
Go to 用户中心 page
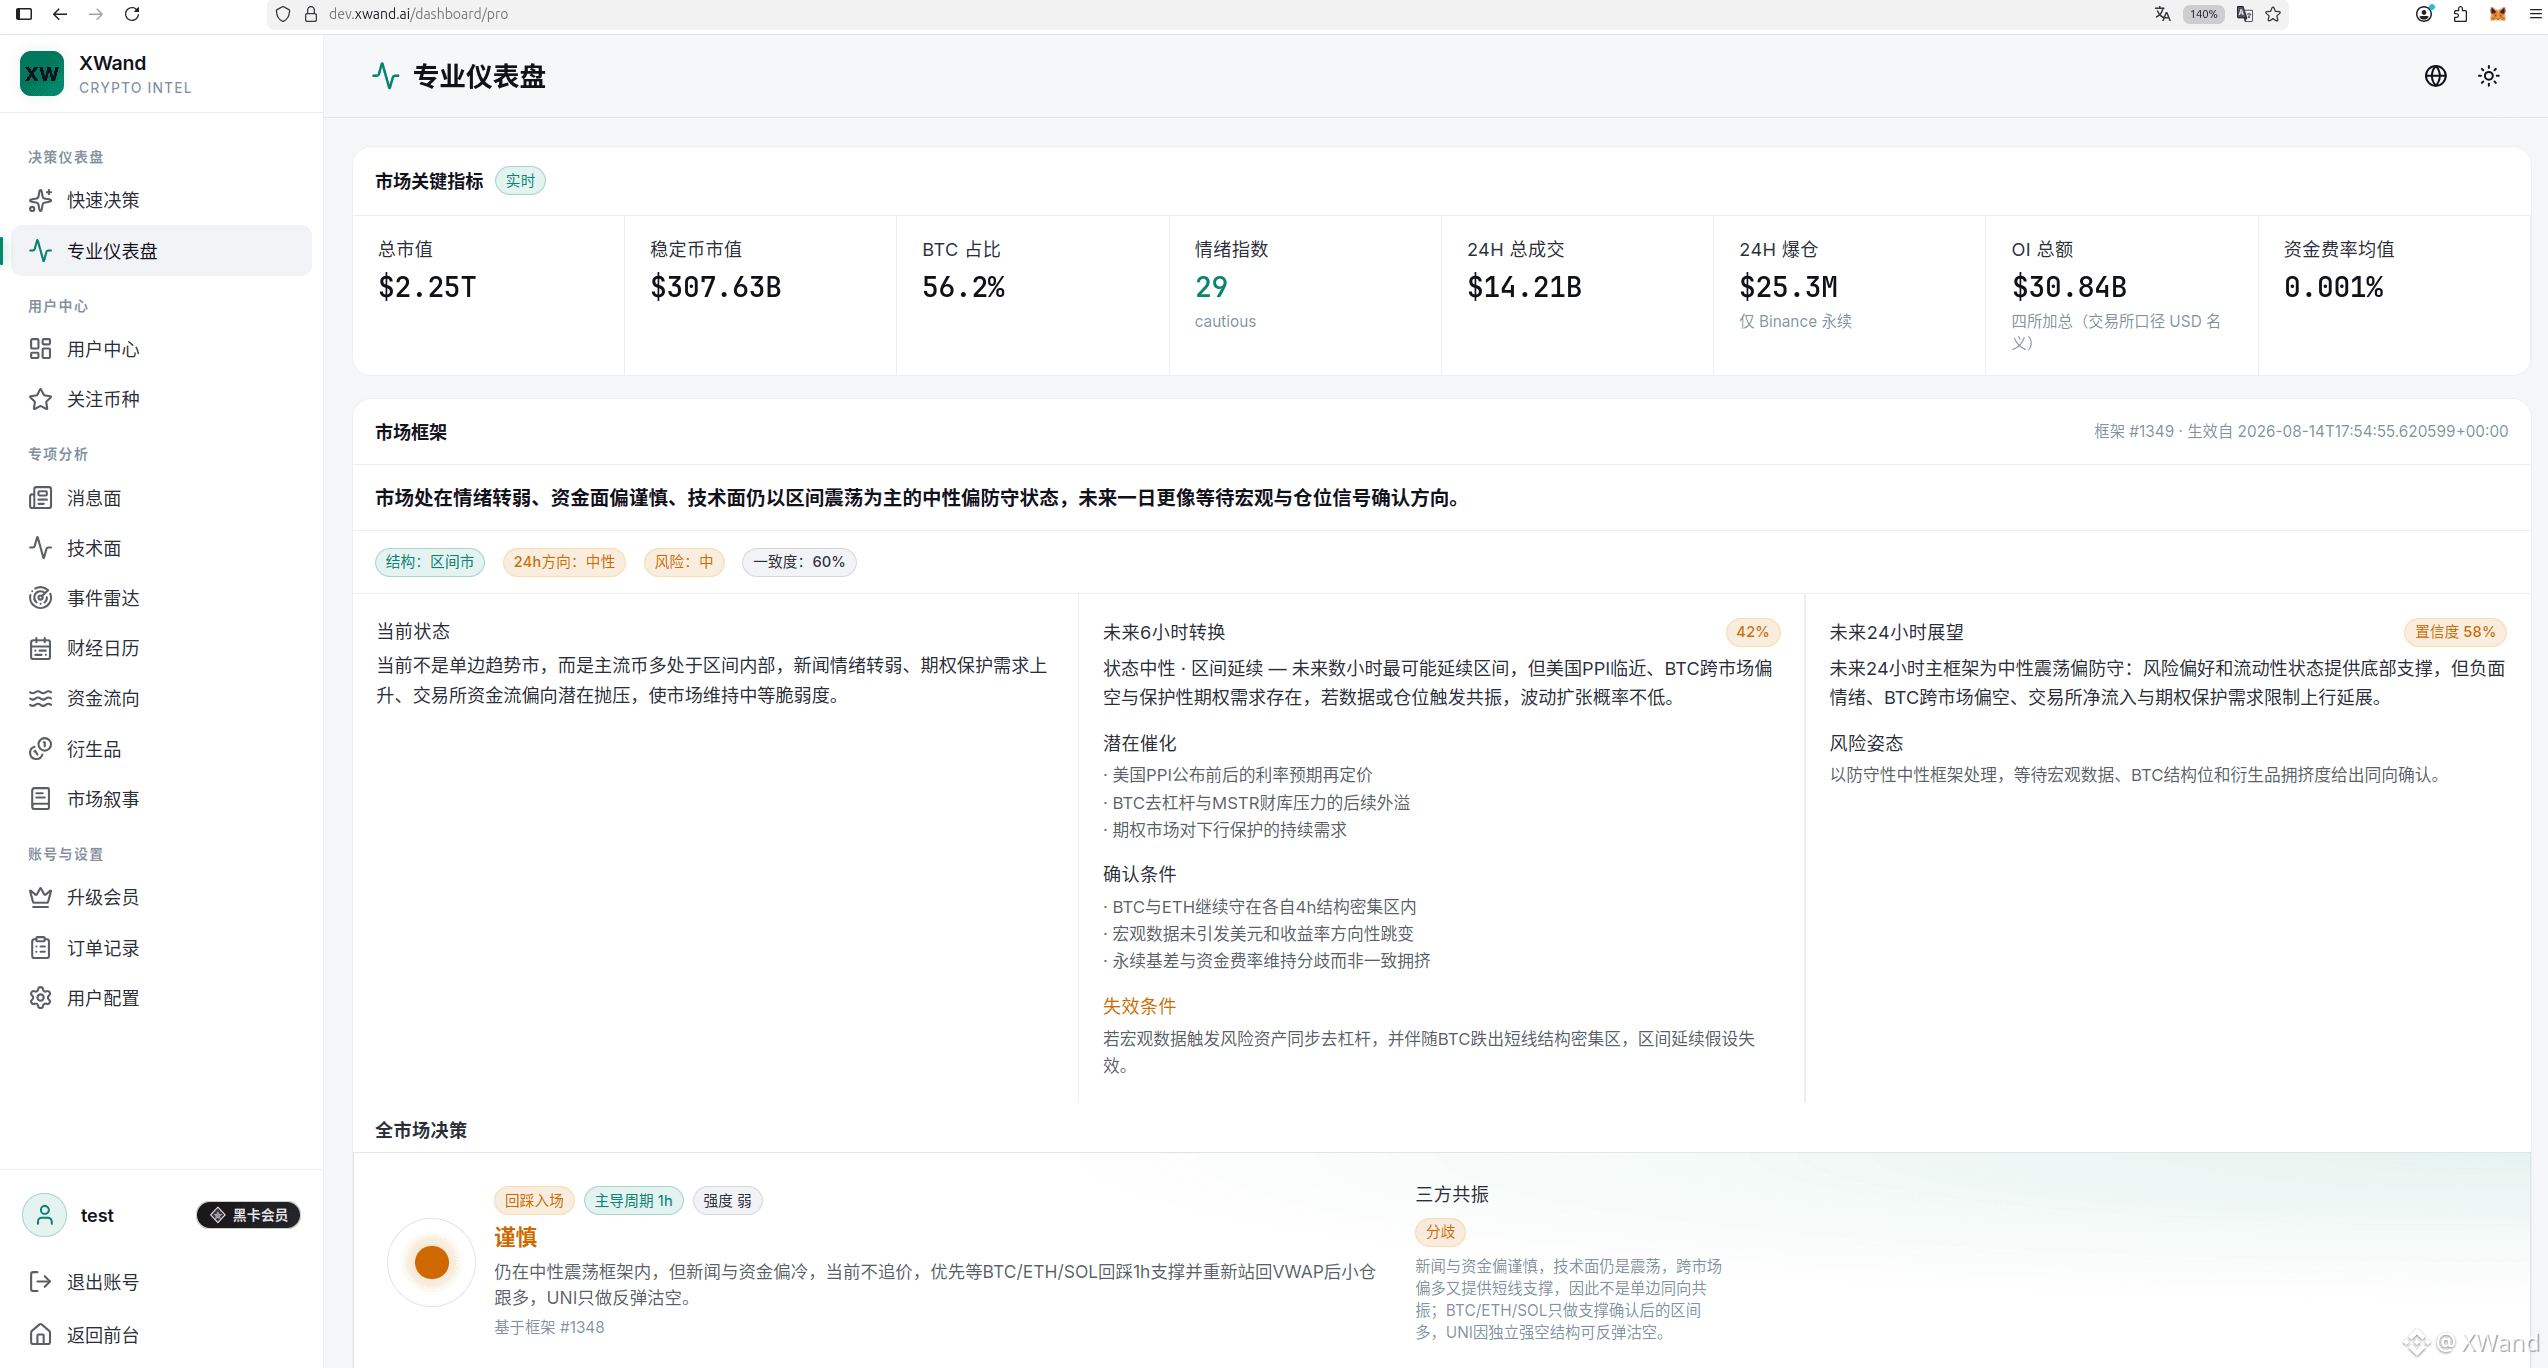coord(160,349)
